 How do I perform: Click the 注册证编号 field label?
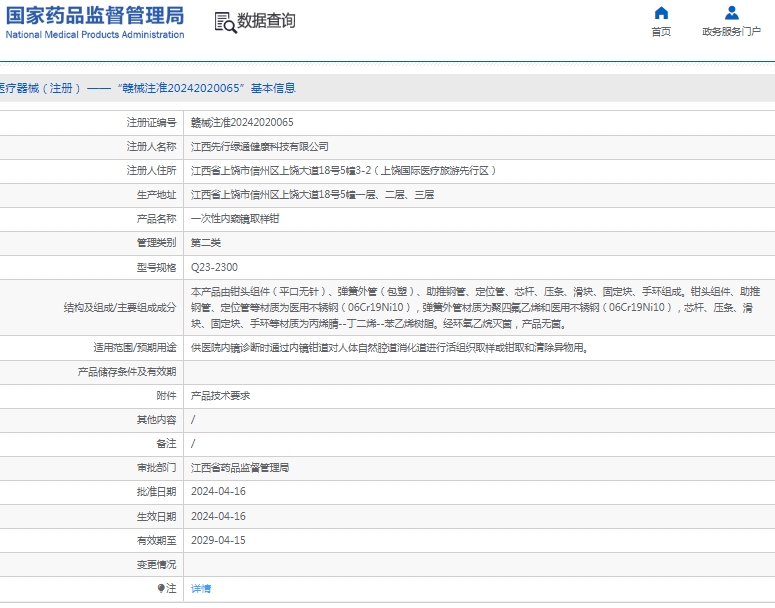pyautogui.click(x=151, y=122)
